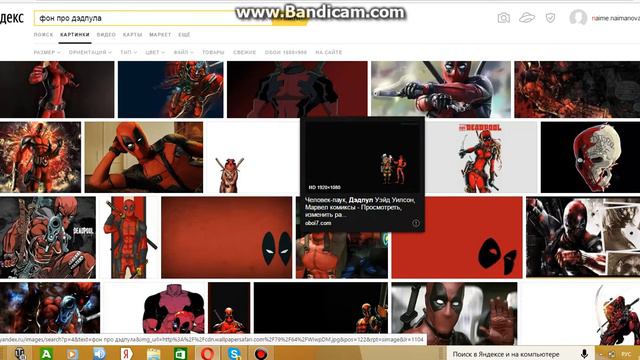
Task: Open the oboi7.com source link
Action: click(318, 223)
